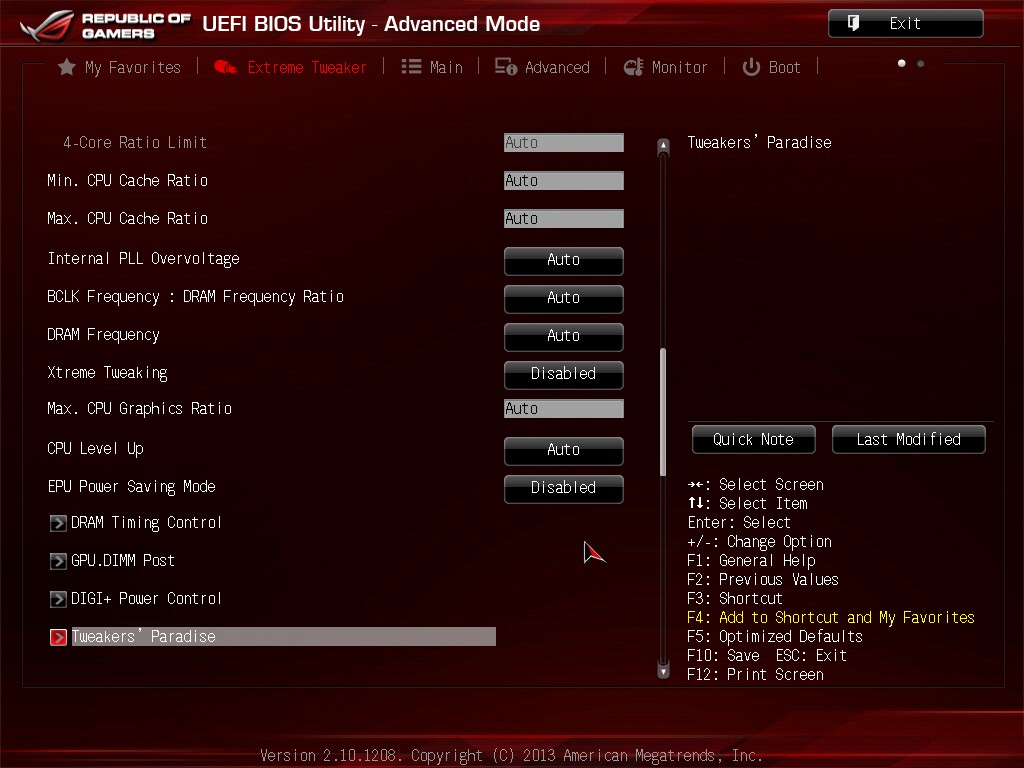This screenshot has width=1024, height=768.
Task: Click the scrollbar down arrow
Action: click(x=664, y=670)
